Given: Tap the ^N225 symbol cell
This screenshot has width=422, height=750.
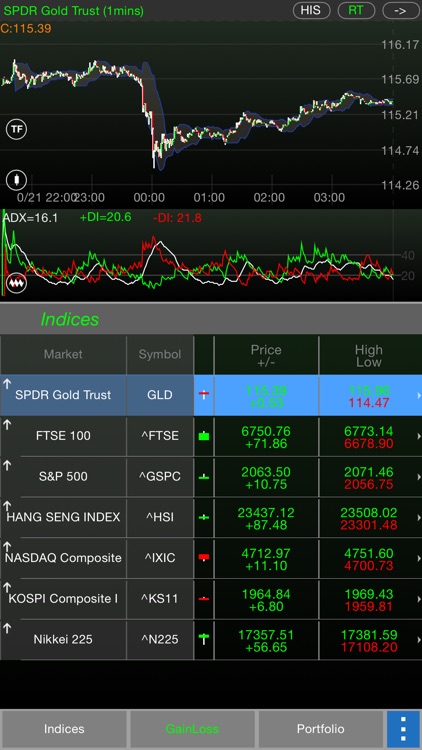Looking at the screenshot, I should tap(160, 639).
